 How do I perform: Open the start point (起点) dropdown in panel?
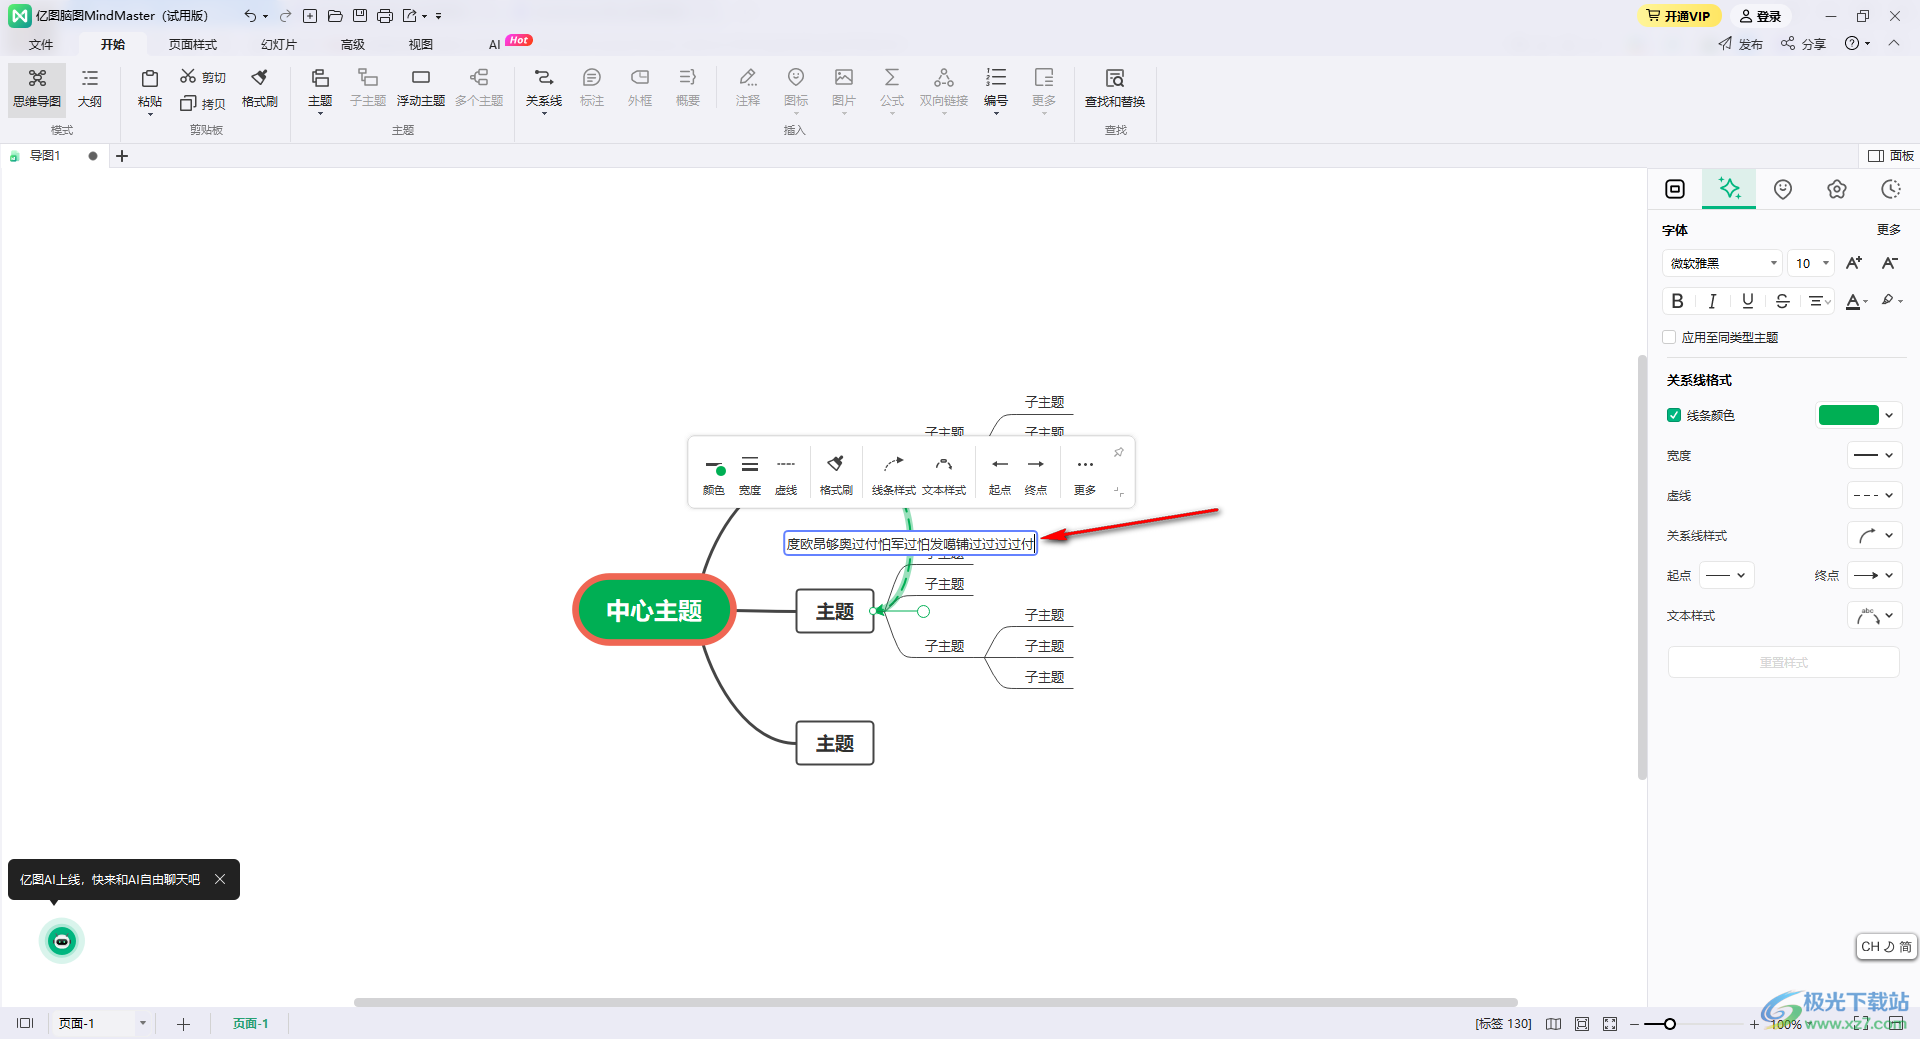tap(1726, 575)
